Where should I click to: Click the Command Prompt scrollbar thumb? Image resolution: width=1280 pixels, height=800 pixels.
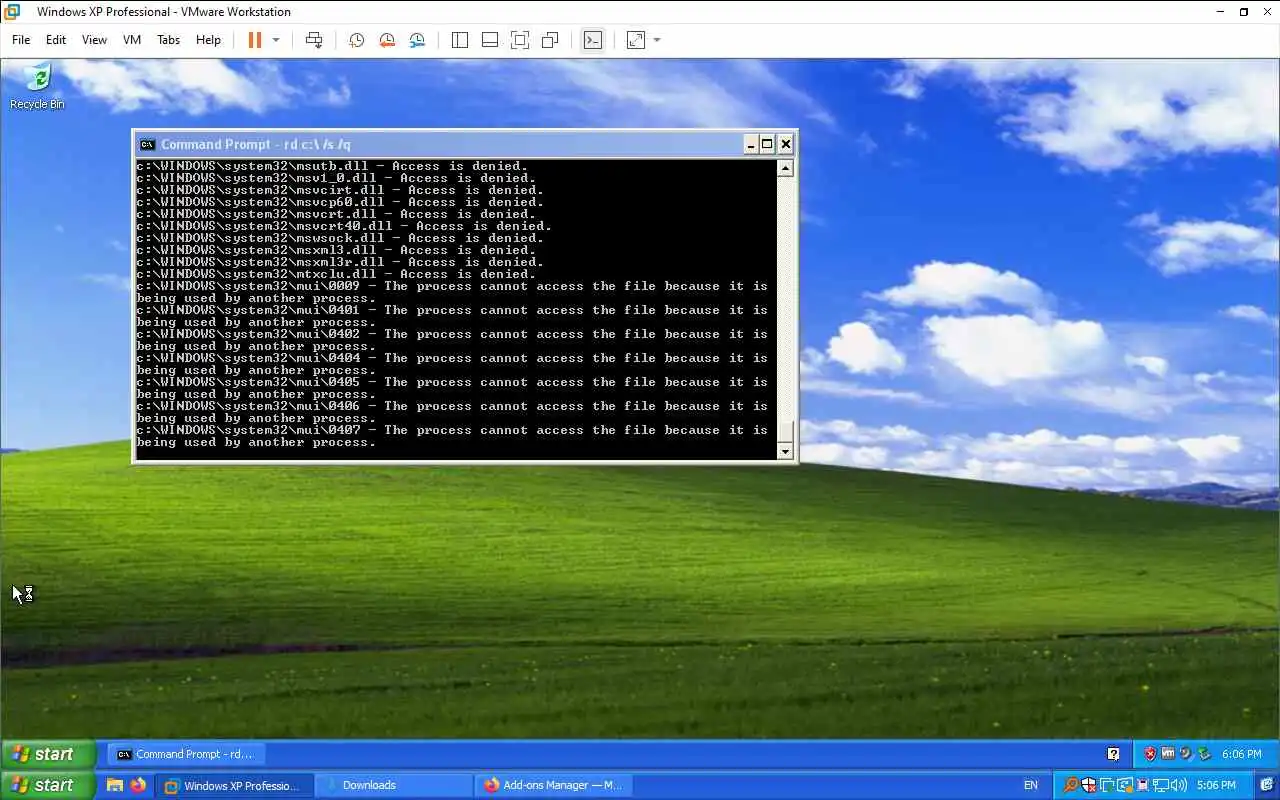tap(785, 432)
